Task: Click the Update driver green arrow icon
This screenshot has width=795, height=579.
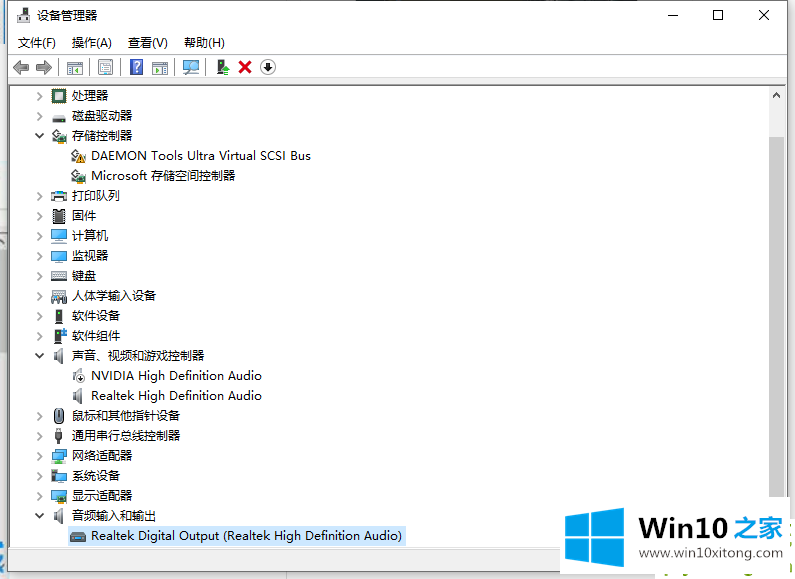Action: coord(223,67)
